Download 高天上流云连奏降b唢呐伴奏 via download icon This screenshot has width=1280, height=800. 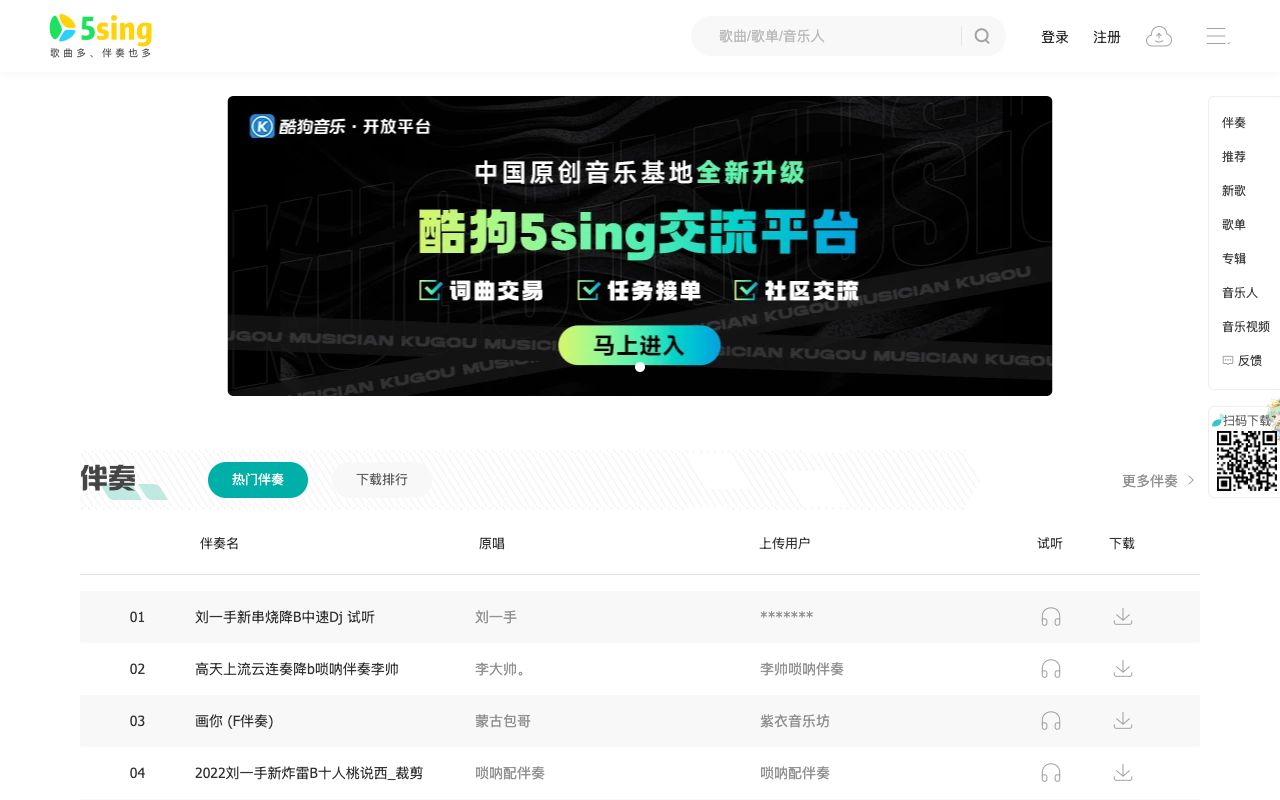click(x=1123, y=669)
